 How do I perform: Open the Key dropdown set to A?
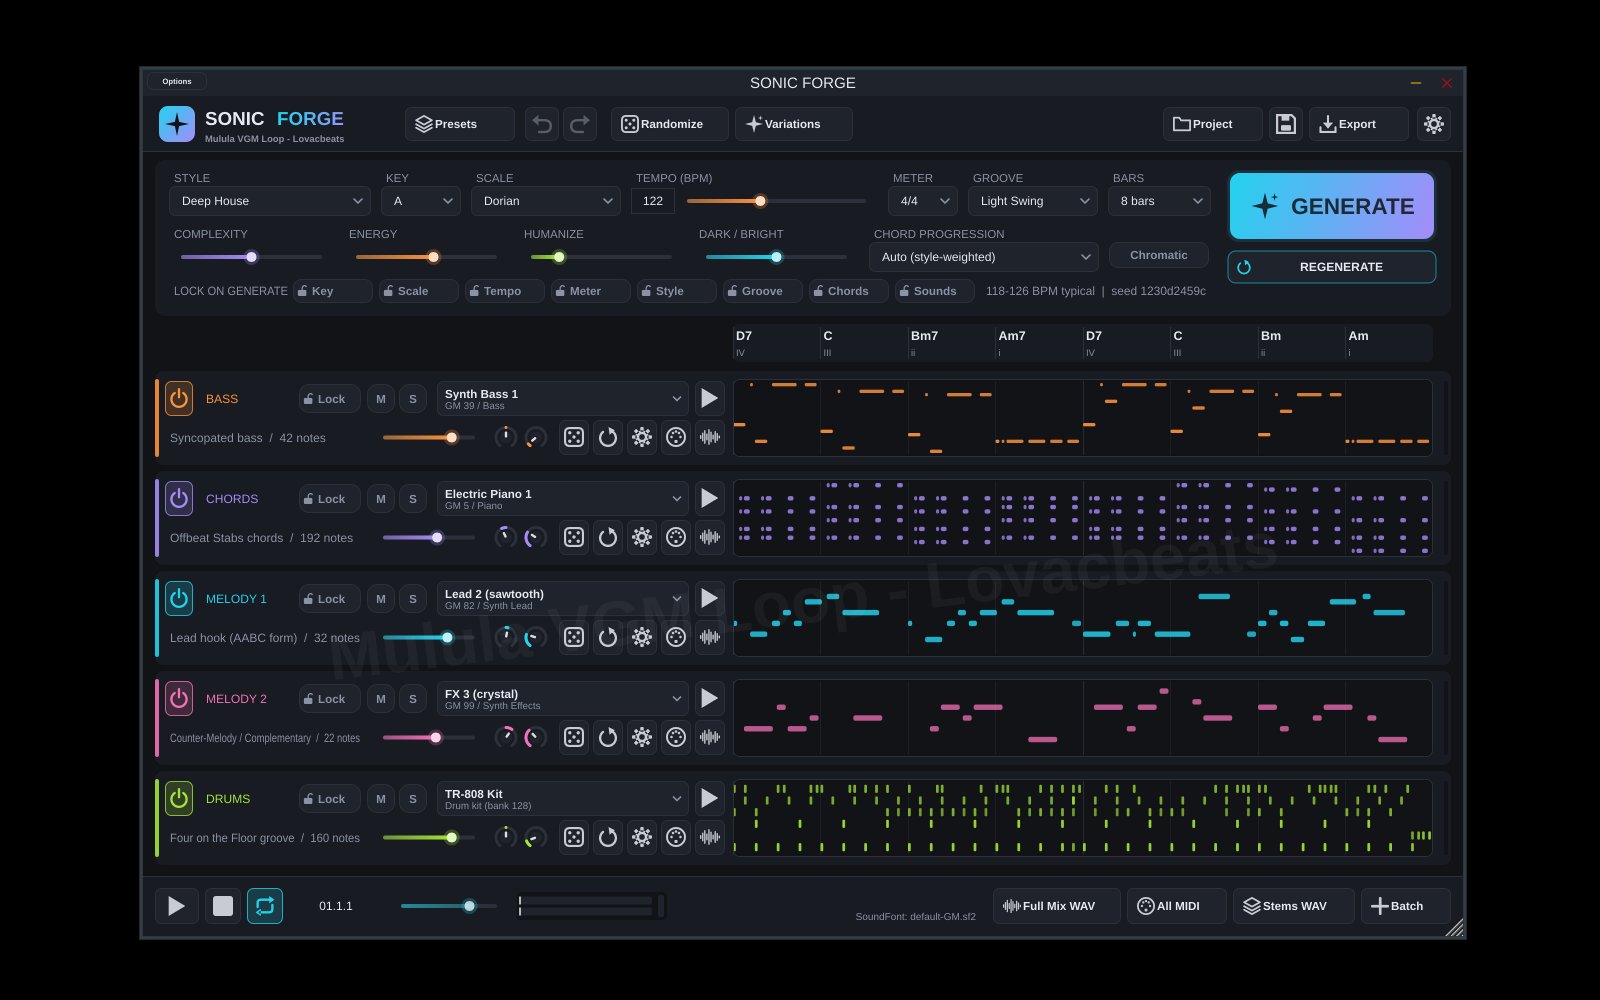click(x=421, y=201)
